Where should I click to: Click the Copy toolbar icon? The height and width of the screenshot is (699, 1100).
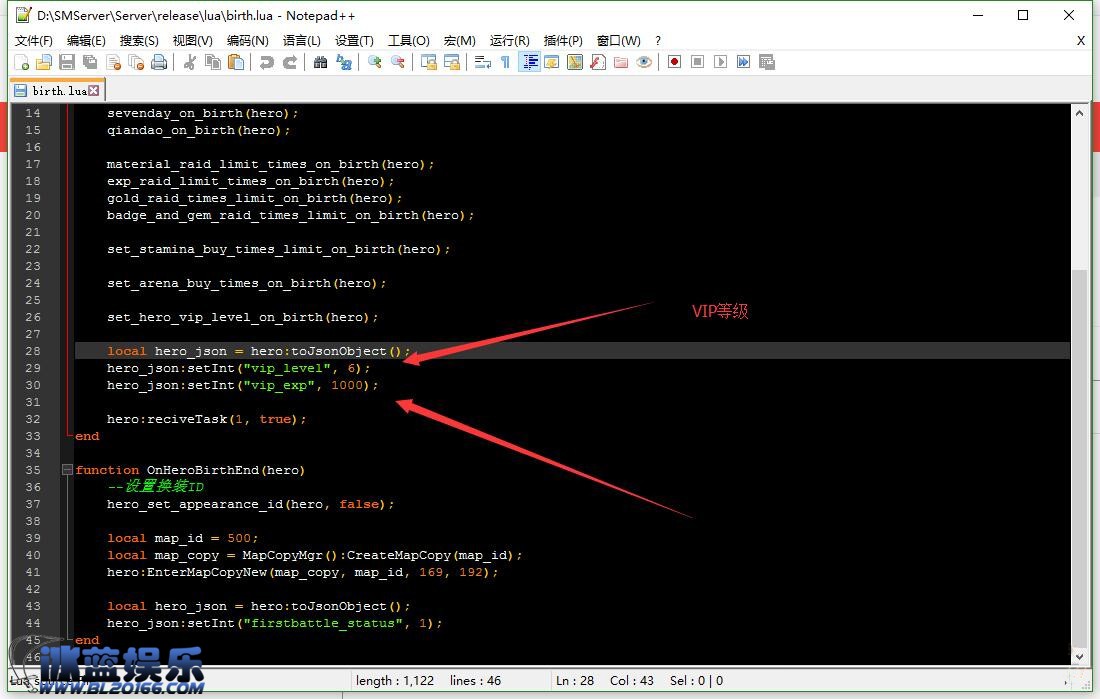coord(213,62)
